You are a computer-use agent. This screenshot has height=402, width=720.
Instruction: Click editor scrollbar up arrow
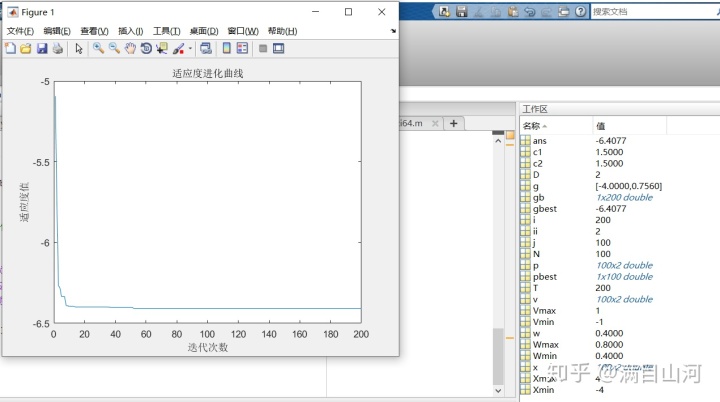[498, 141]
